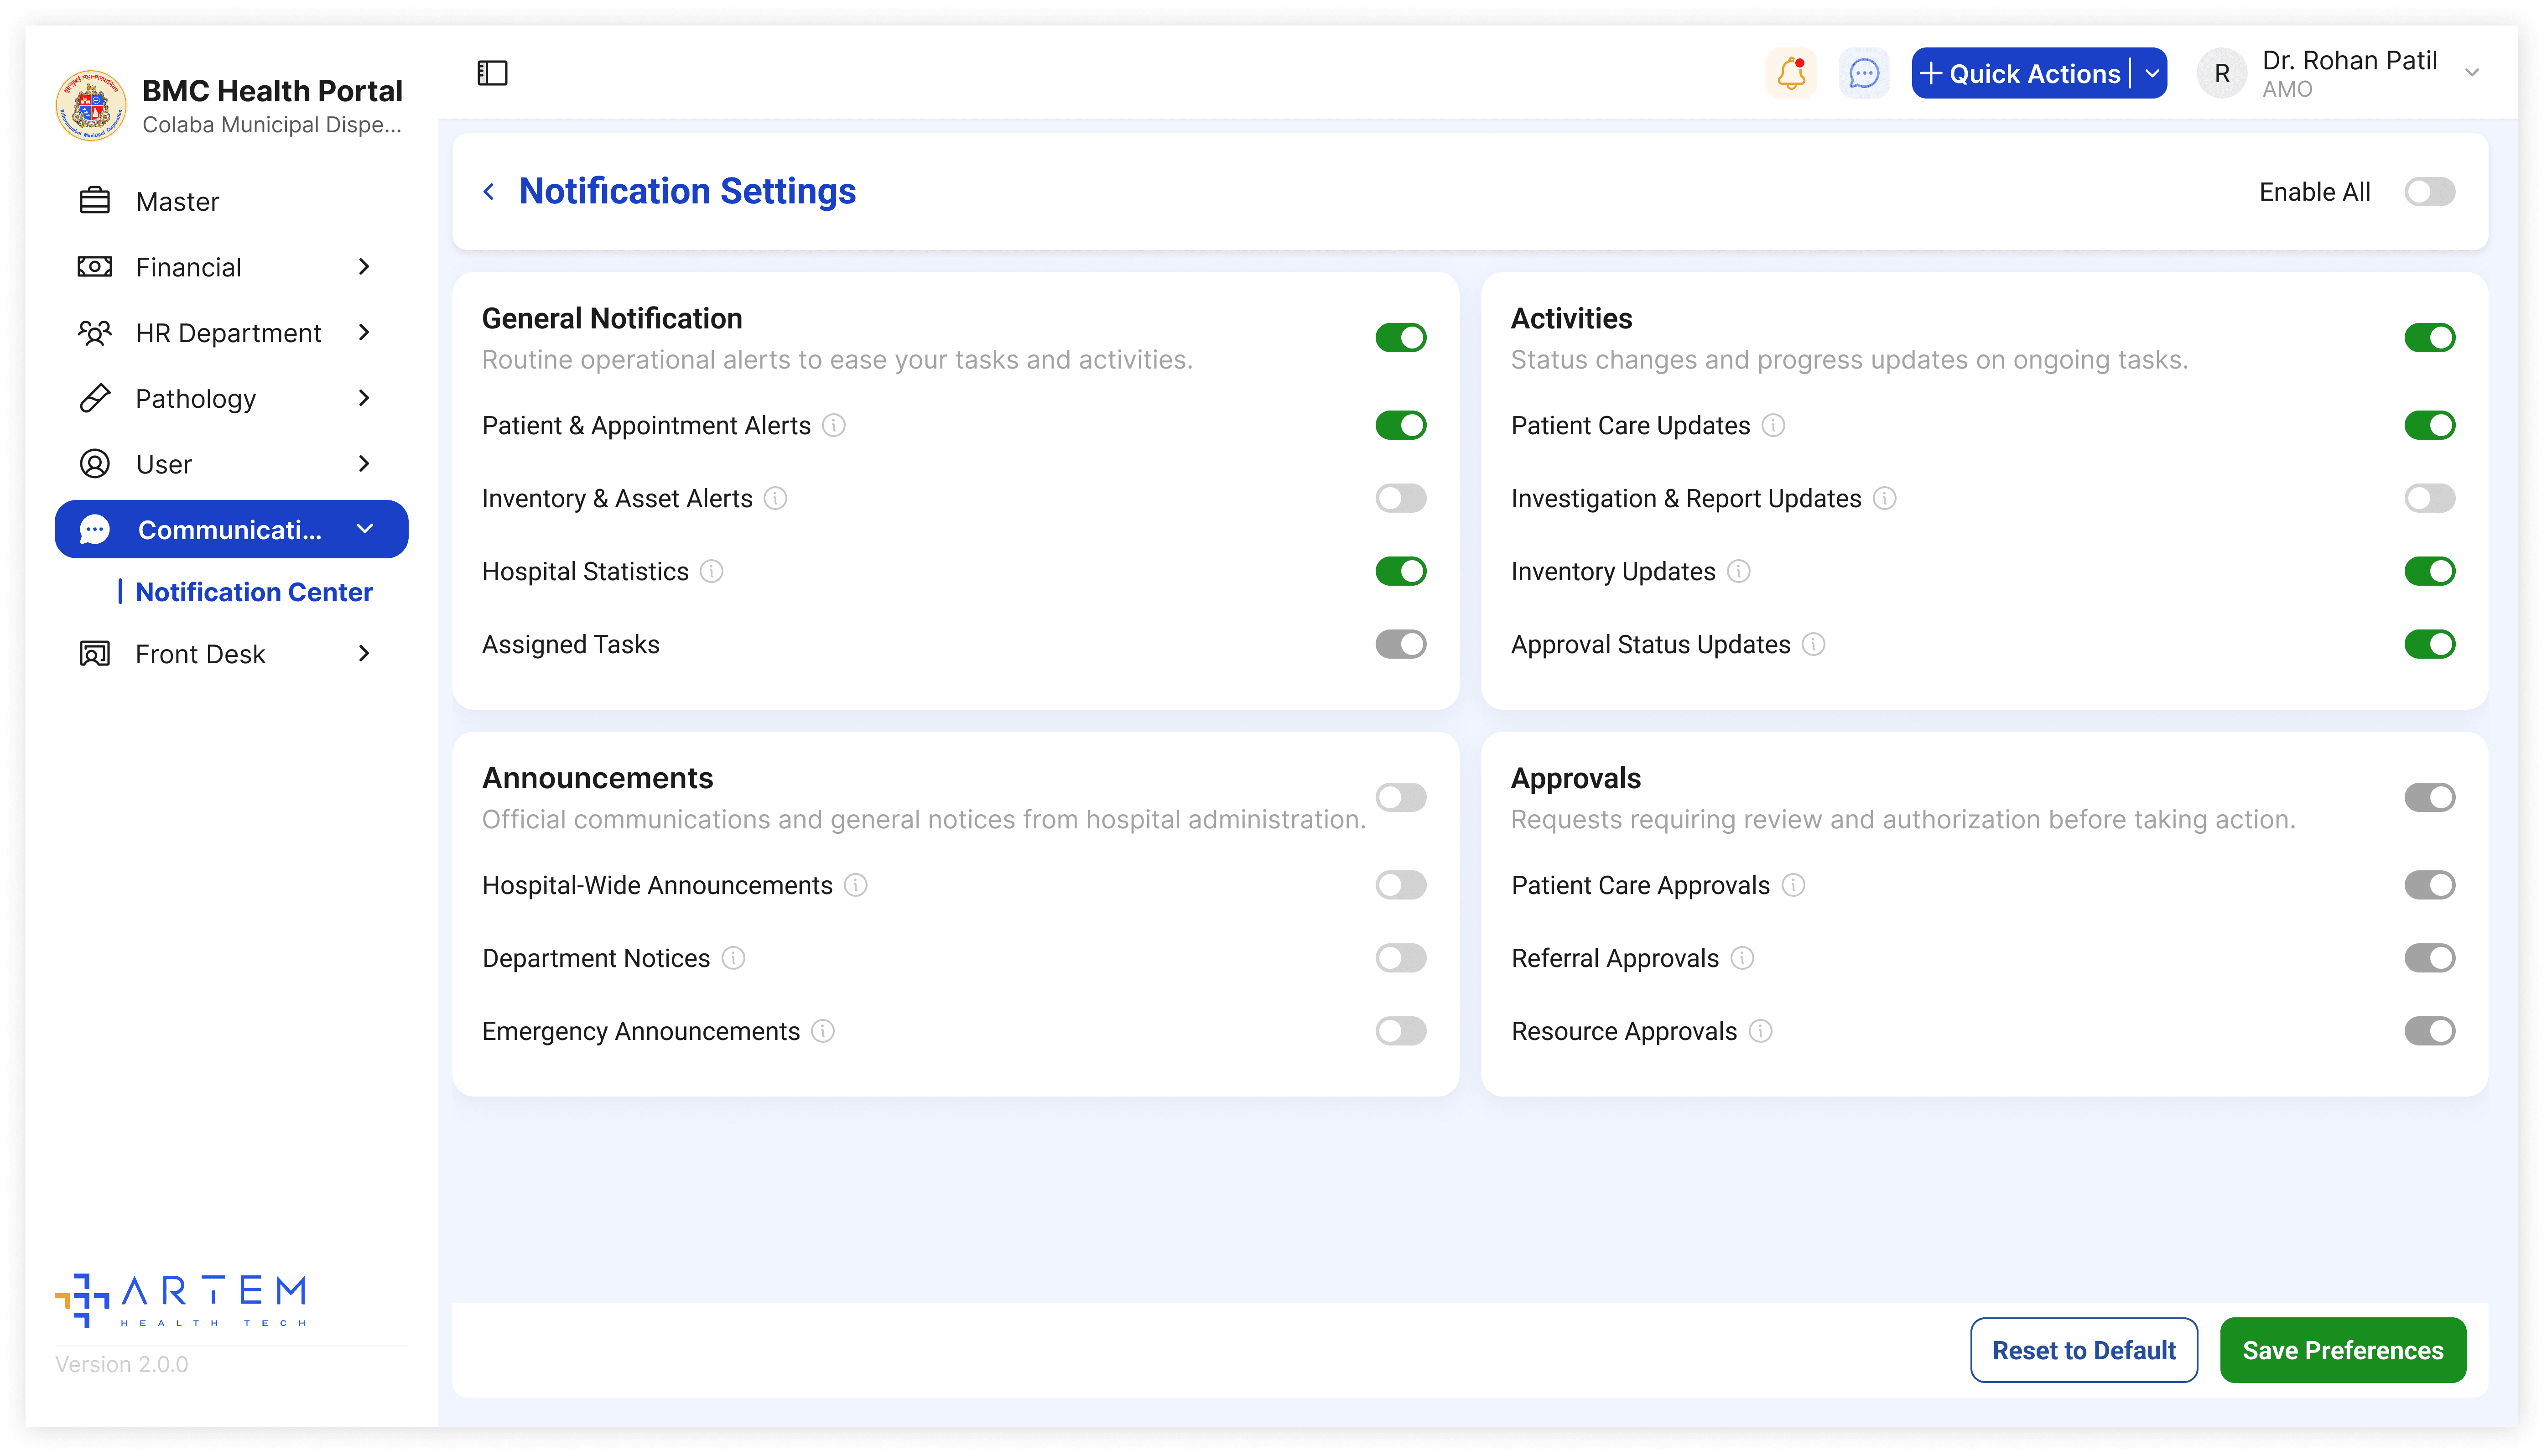The width and height of the screenshot is (2547, 1456).
Task: Expand the Quick Actions dropdown arrow
Action: [x=2152, y=73]
